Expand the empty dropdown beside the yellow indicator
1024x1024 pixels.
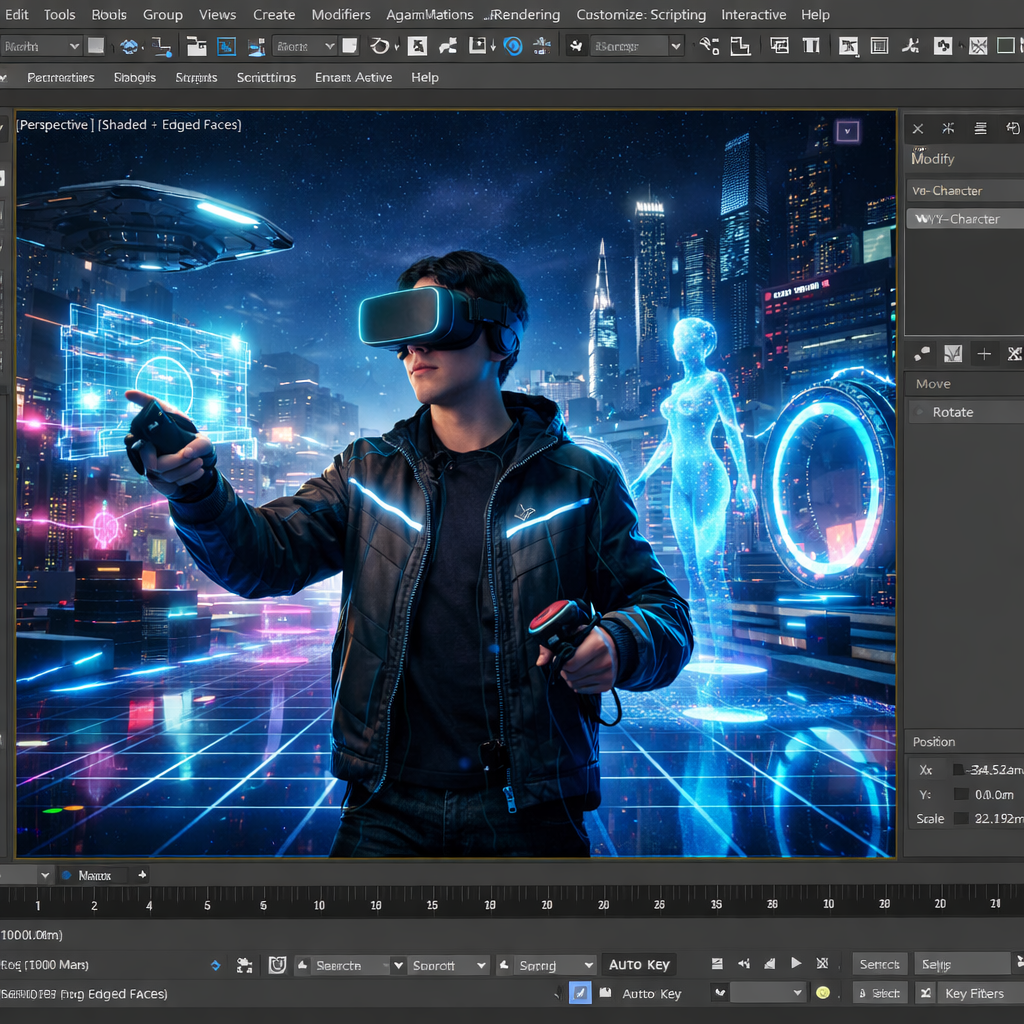(x=767, y=993)
